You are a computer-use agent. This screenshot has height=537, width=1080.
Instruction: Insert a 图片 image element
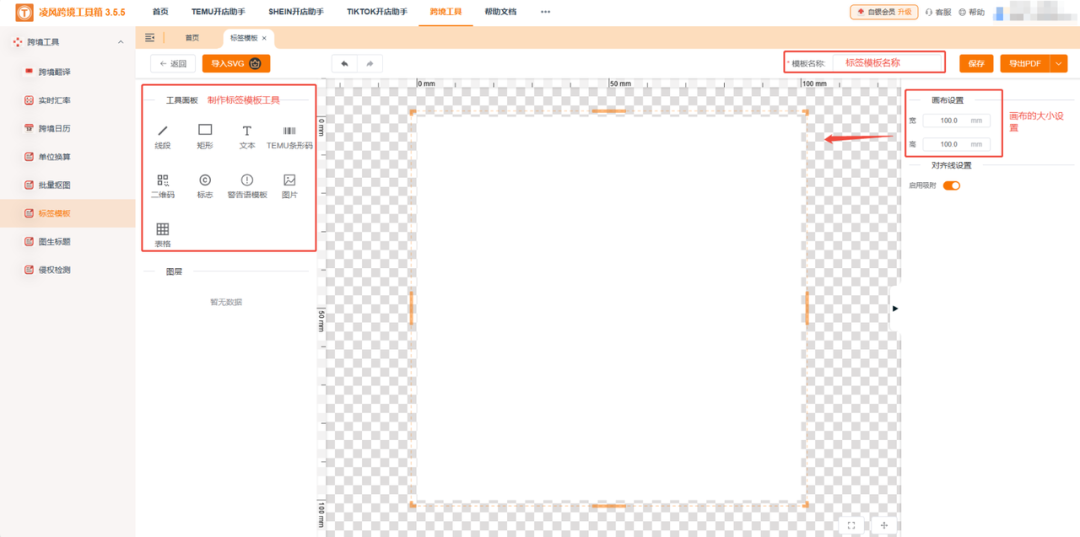click(x=289, y=186)
